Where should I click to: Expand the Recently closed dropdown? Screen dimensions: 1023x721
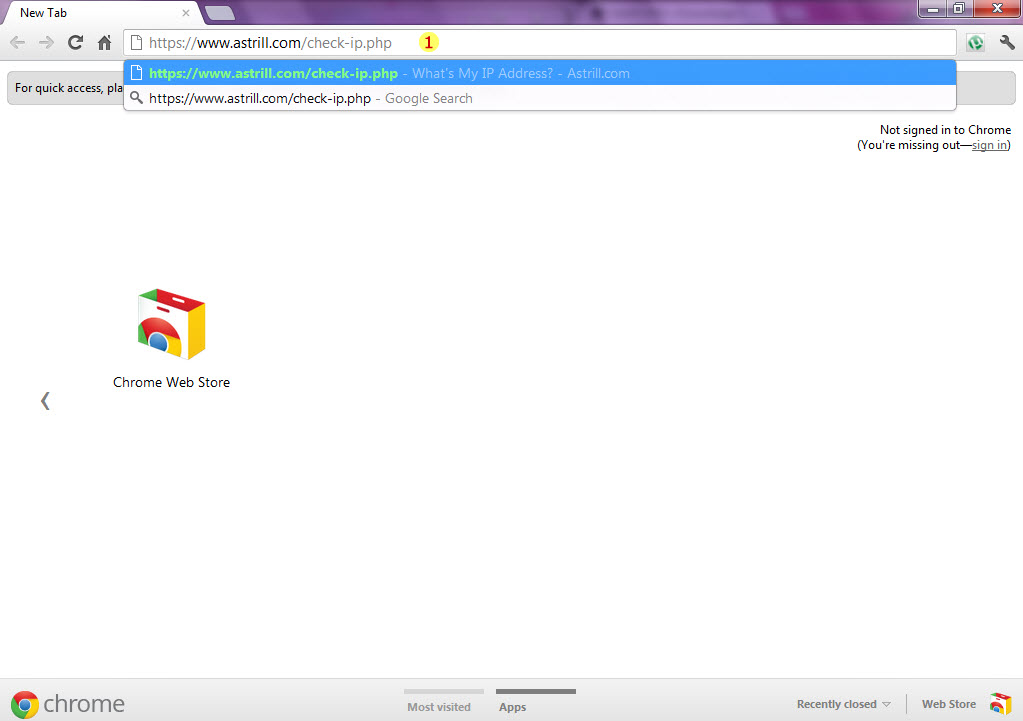click(x=843, y=704)
